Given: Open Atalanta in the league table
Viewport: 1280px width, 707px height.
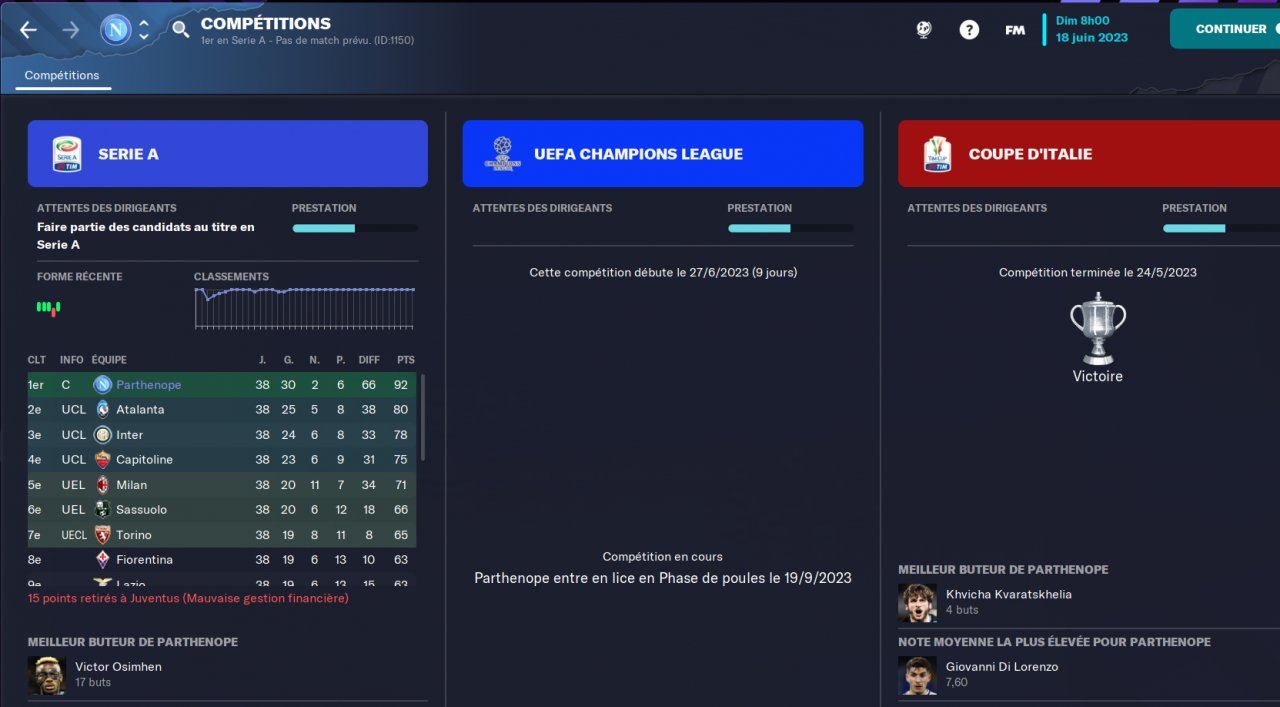Looking at the screenshot, I should [x=140, y=410].
